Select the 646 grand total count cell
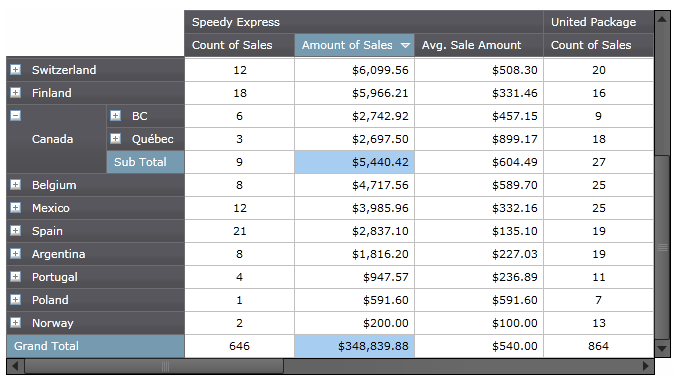This screenshot has height=380, width=675. pos(239,346)
